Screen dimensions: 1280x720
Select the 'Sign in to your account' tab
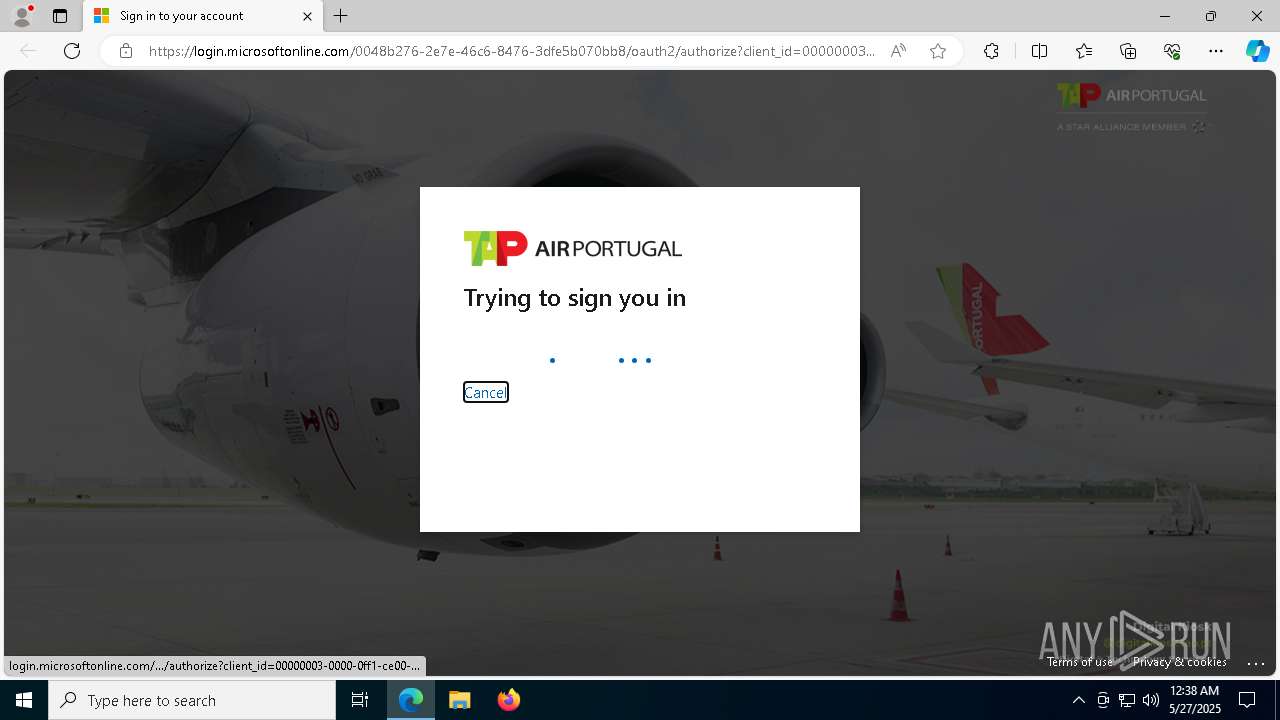203,16
